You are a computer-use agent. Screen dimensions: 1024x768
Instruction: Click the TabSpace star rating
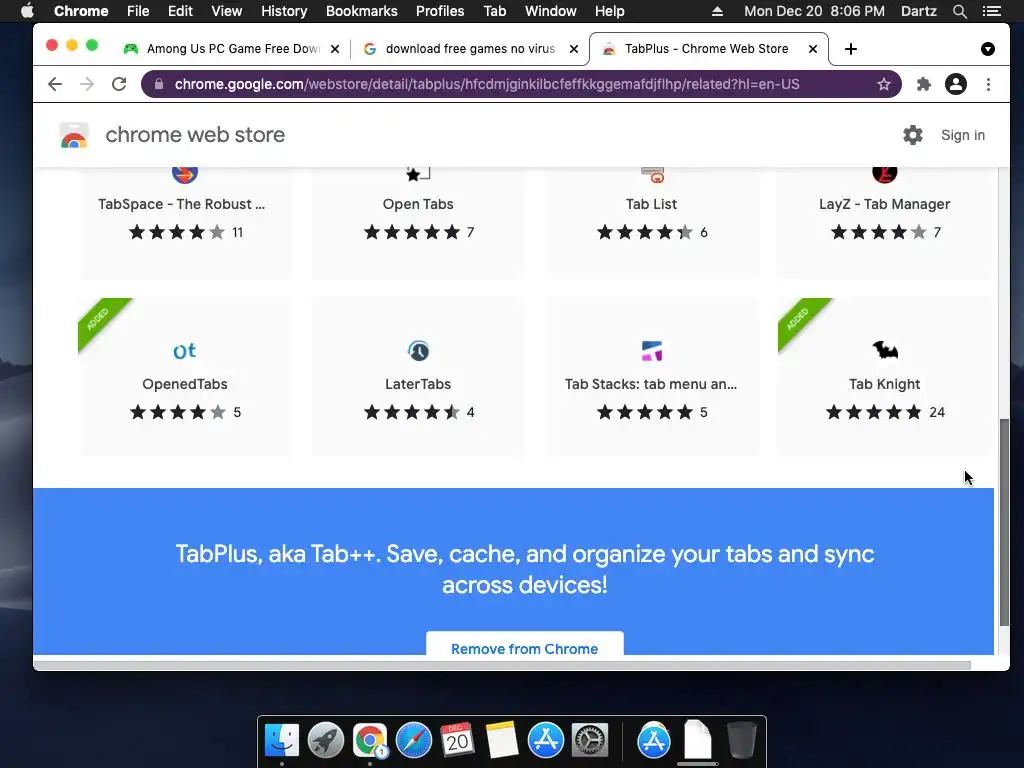(x=176, y=232)
